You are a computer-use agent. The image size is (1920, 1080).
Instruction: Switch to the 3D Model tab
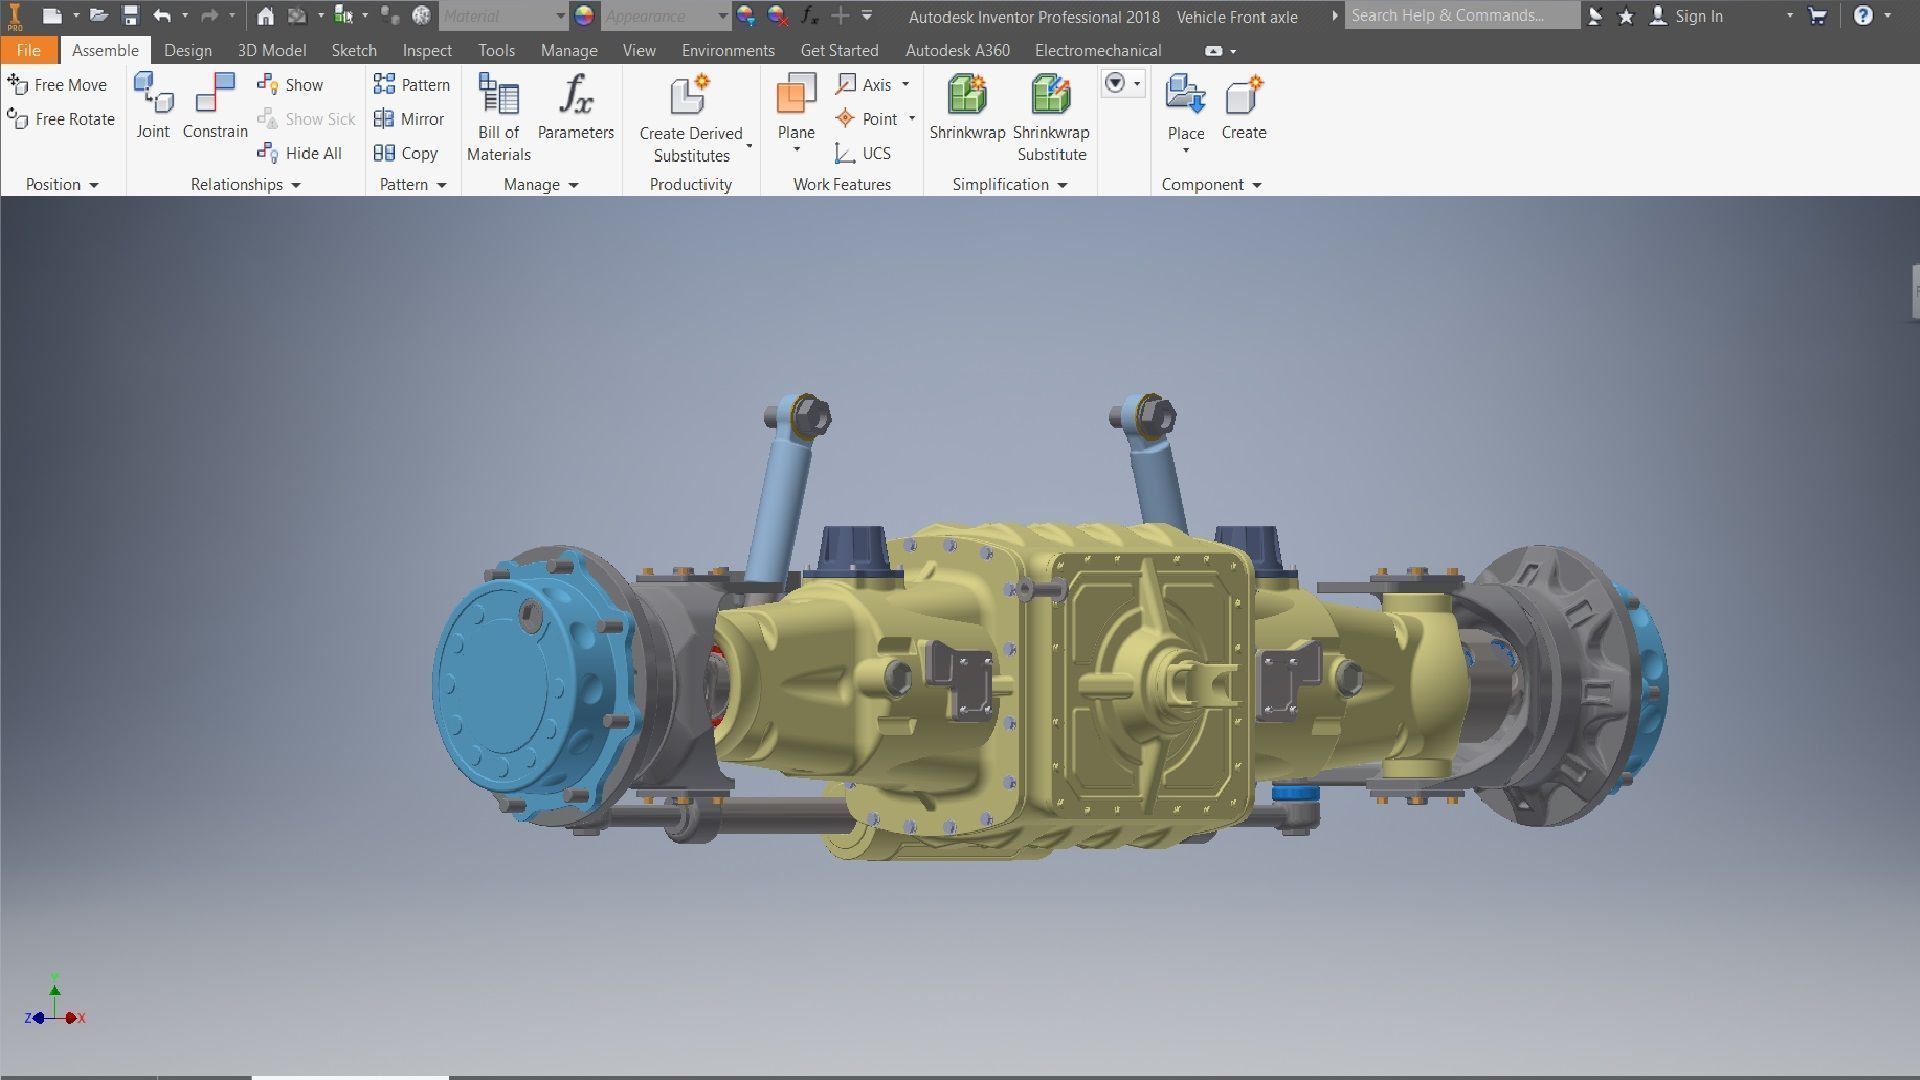pos(271,50)
